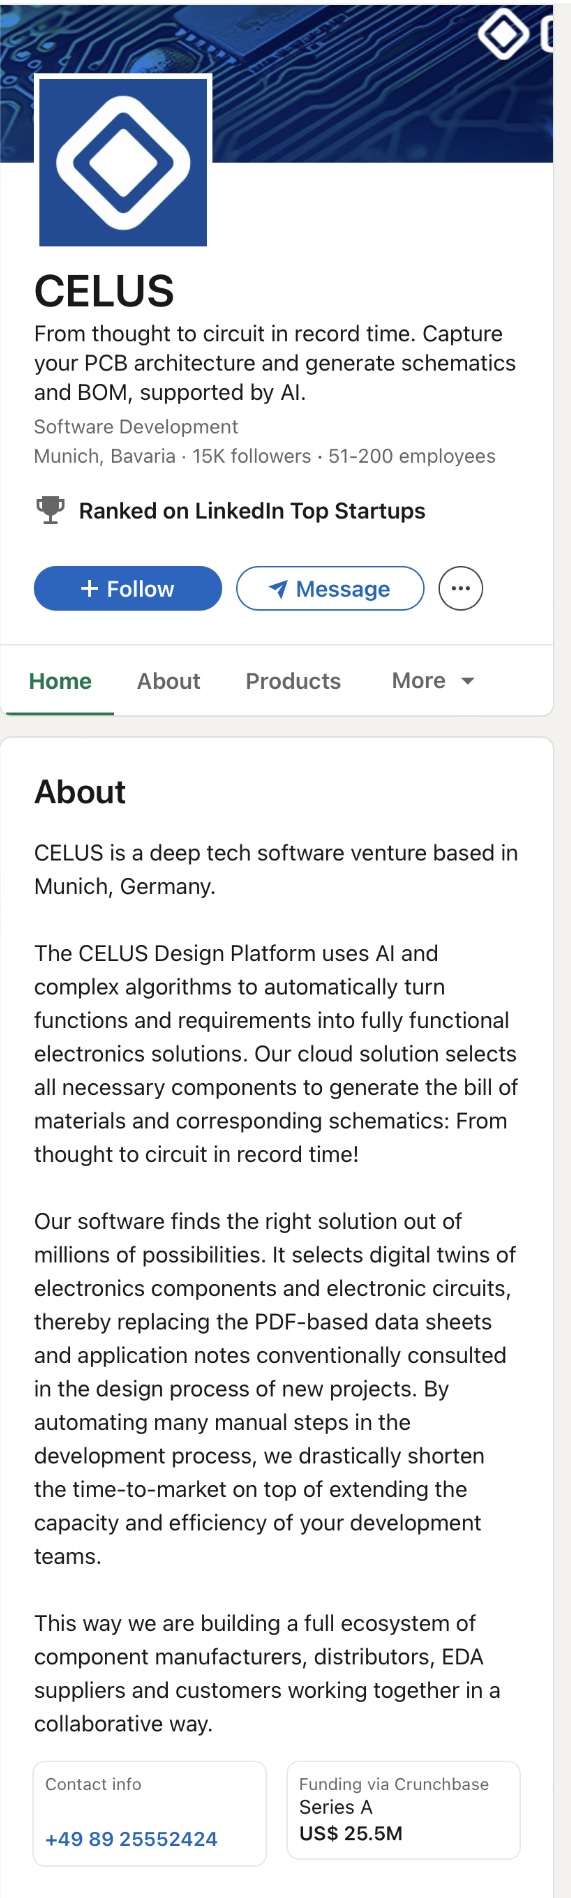Open the Contact info card
The image size is (571, 1898).
tap(150, 1813)
